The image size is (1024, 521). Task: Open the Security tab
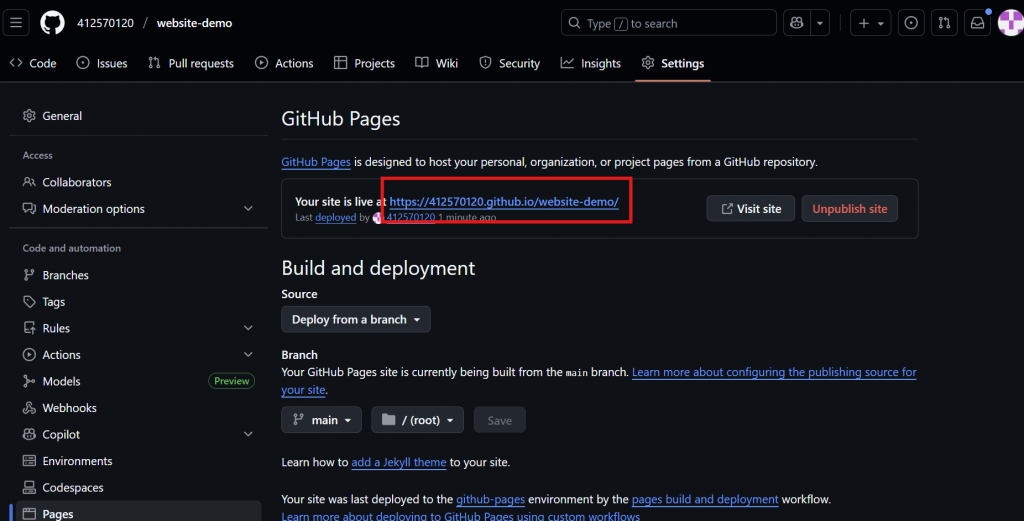point(510,63)
